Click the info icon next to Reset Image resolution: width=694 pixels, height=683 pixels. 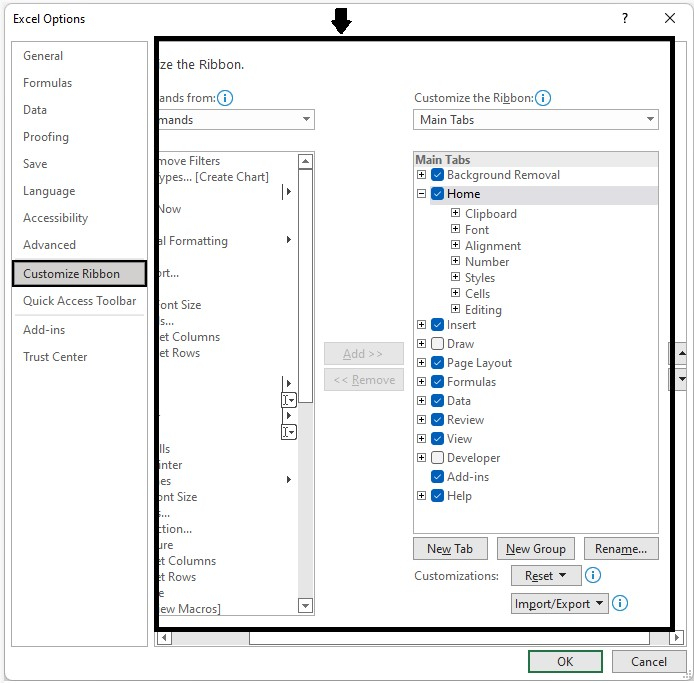[593, 575]
